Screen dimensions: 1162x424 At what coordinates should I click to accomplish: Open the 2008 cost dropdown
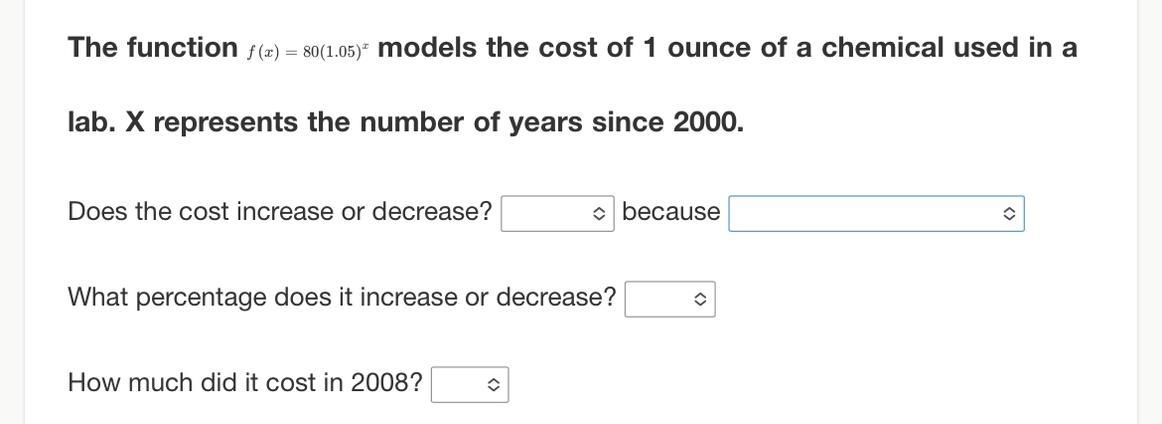469,384
